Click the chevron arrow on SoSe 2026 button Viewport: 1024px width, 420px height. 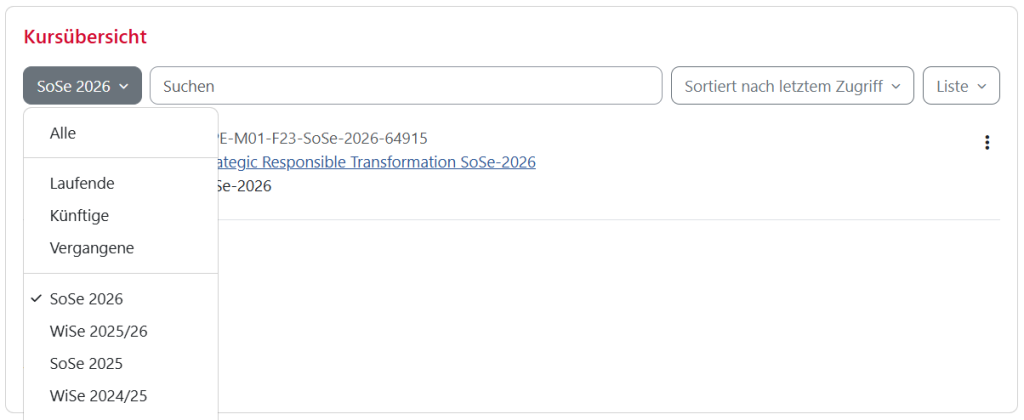(x=124, y=87)
